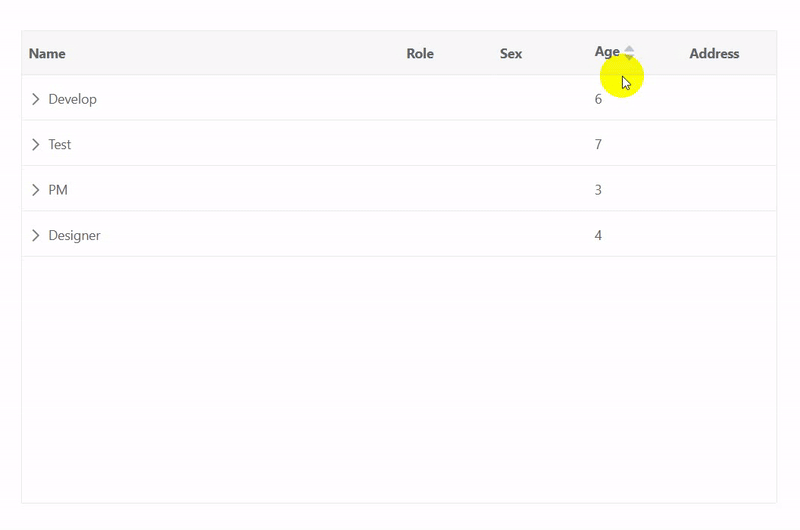Click the Age column header label

tap(607, 52)
